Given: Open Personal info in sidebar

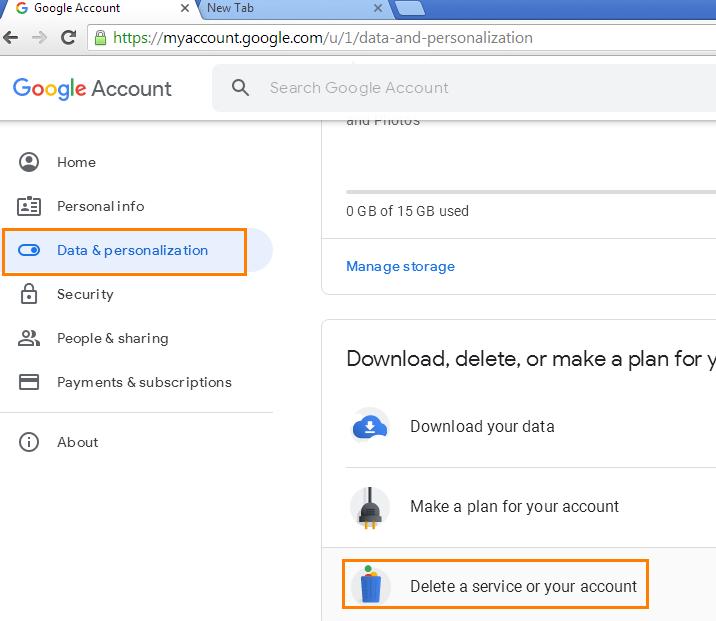Looking at the screenshot, I should tap(136, 206).
